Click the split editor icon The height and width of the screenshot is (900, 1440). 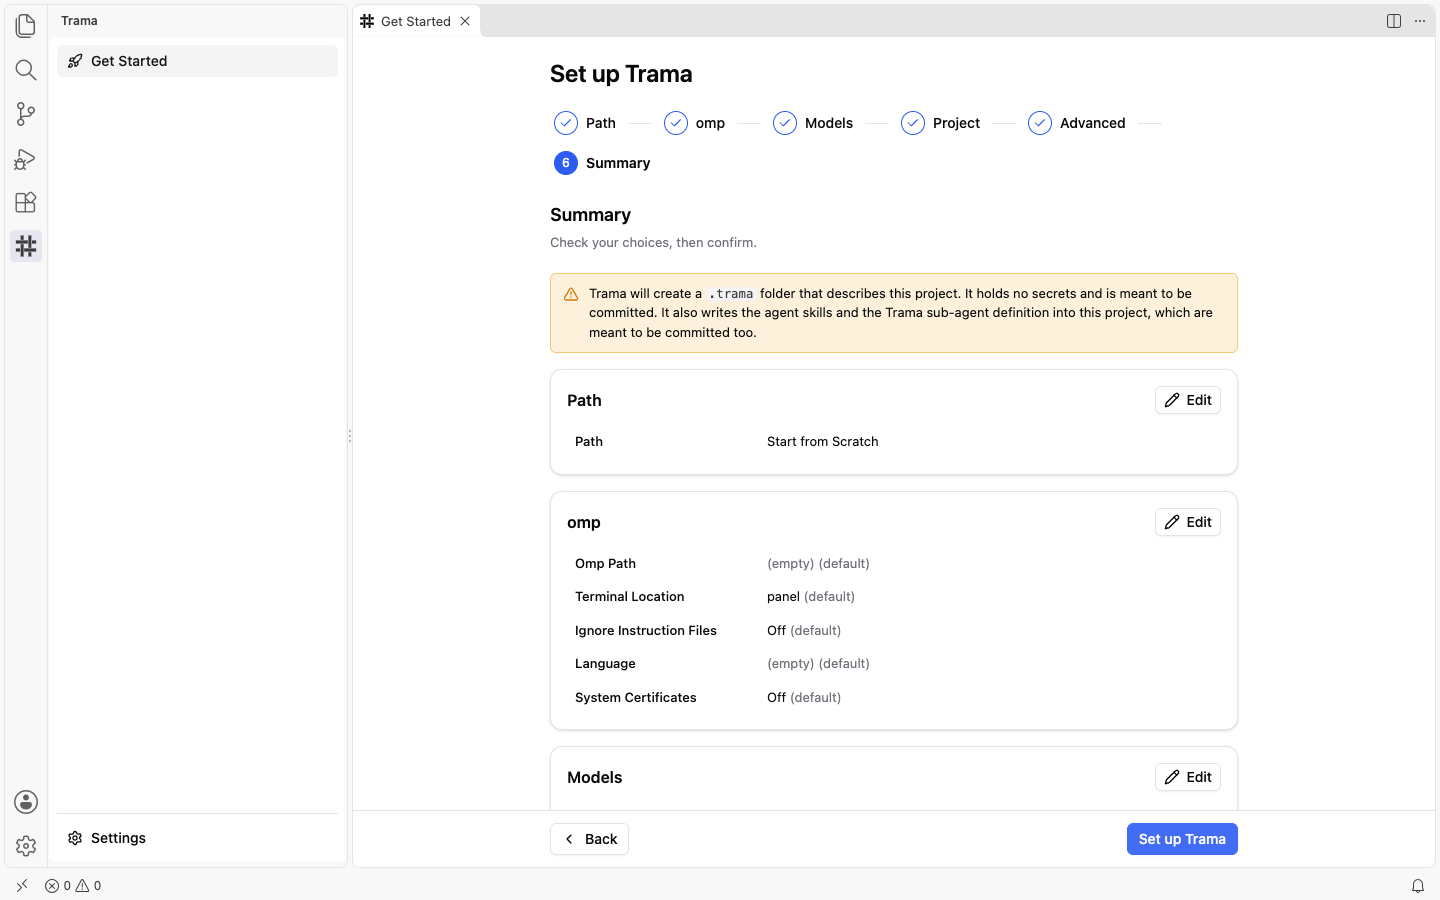[1394, 21]
